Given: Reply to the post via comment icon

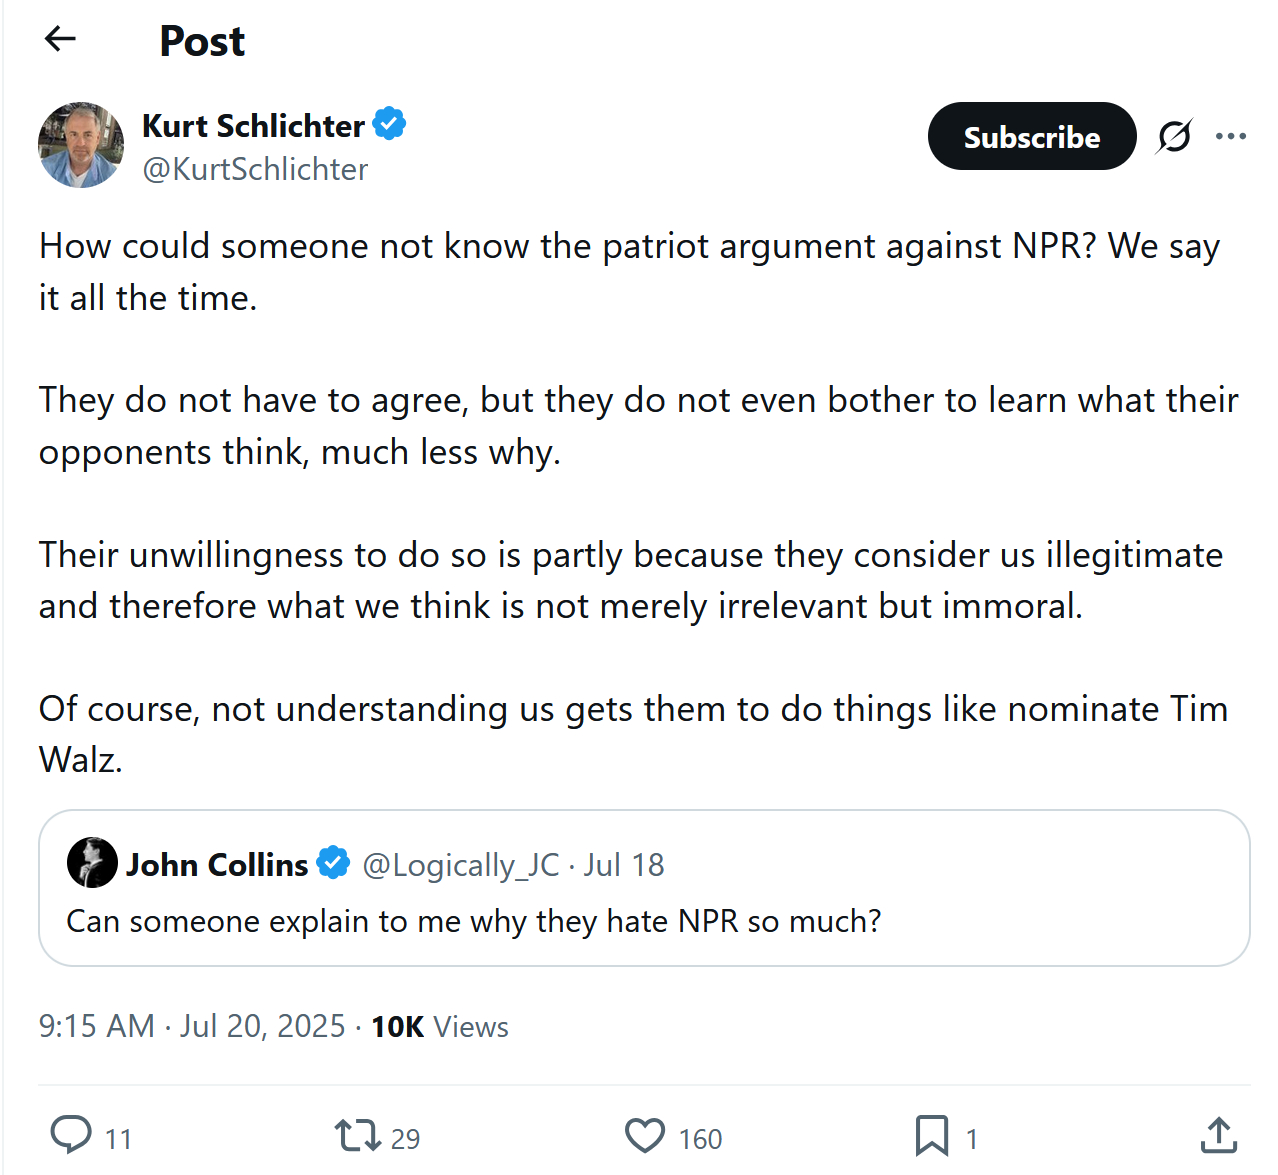Looking at the screenshot, I should [x=71, y=1136].
